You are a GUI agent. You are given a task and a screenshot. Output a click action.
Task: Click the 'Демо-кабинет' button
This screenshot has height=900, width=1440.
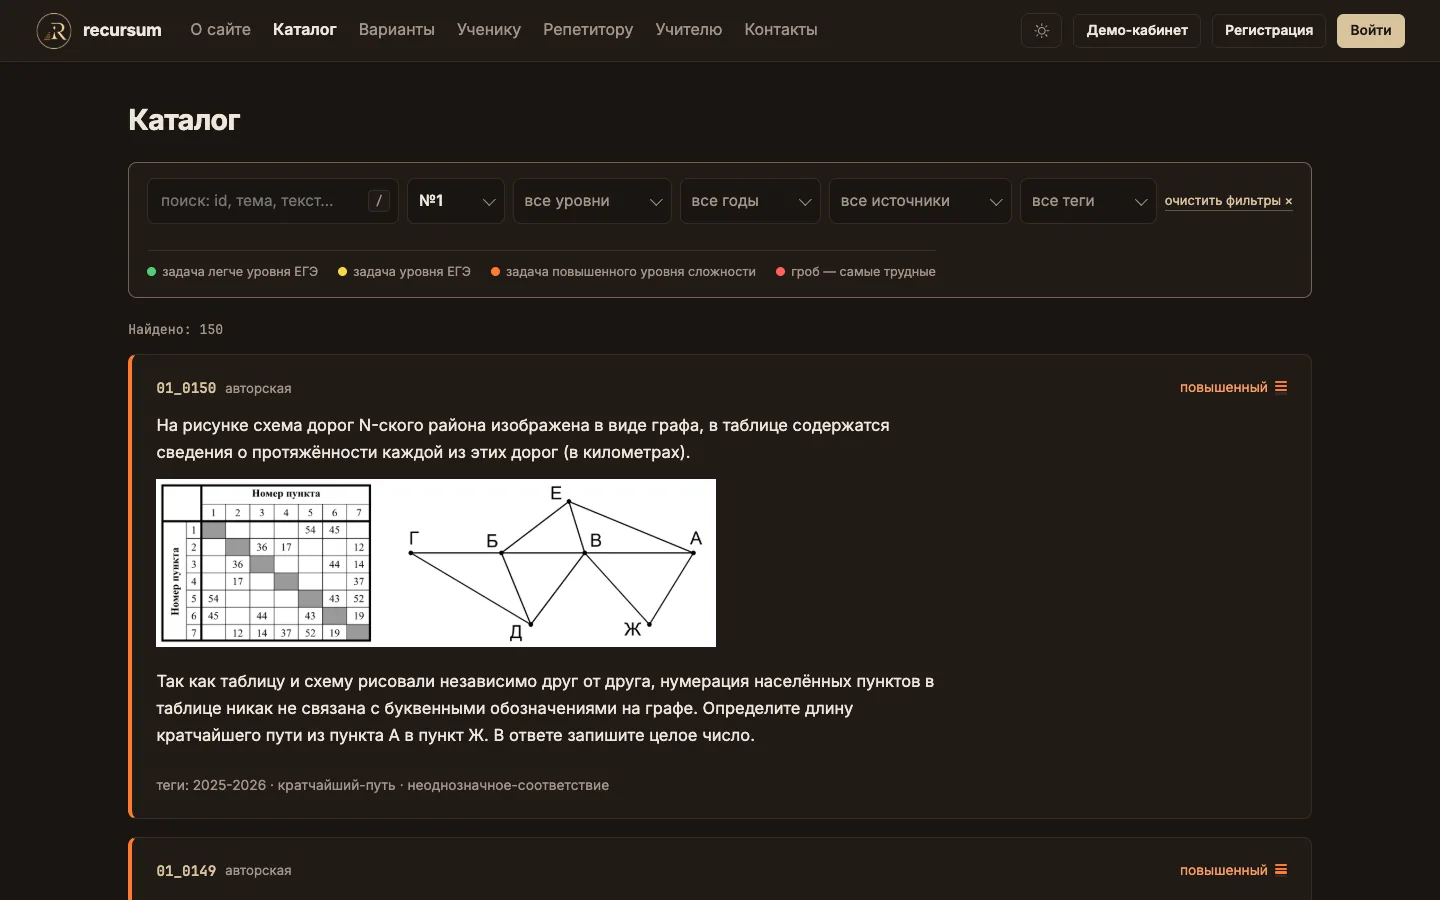point(1137,31)
